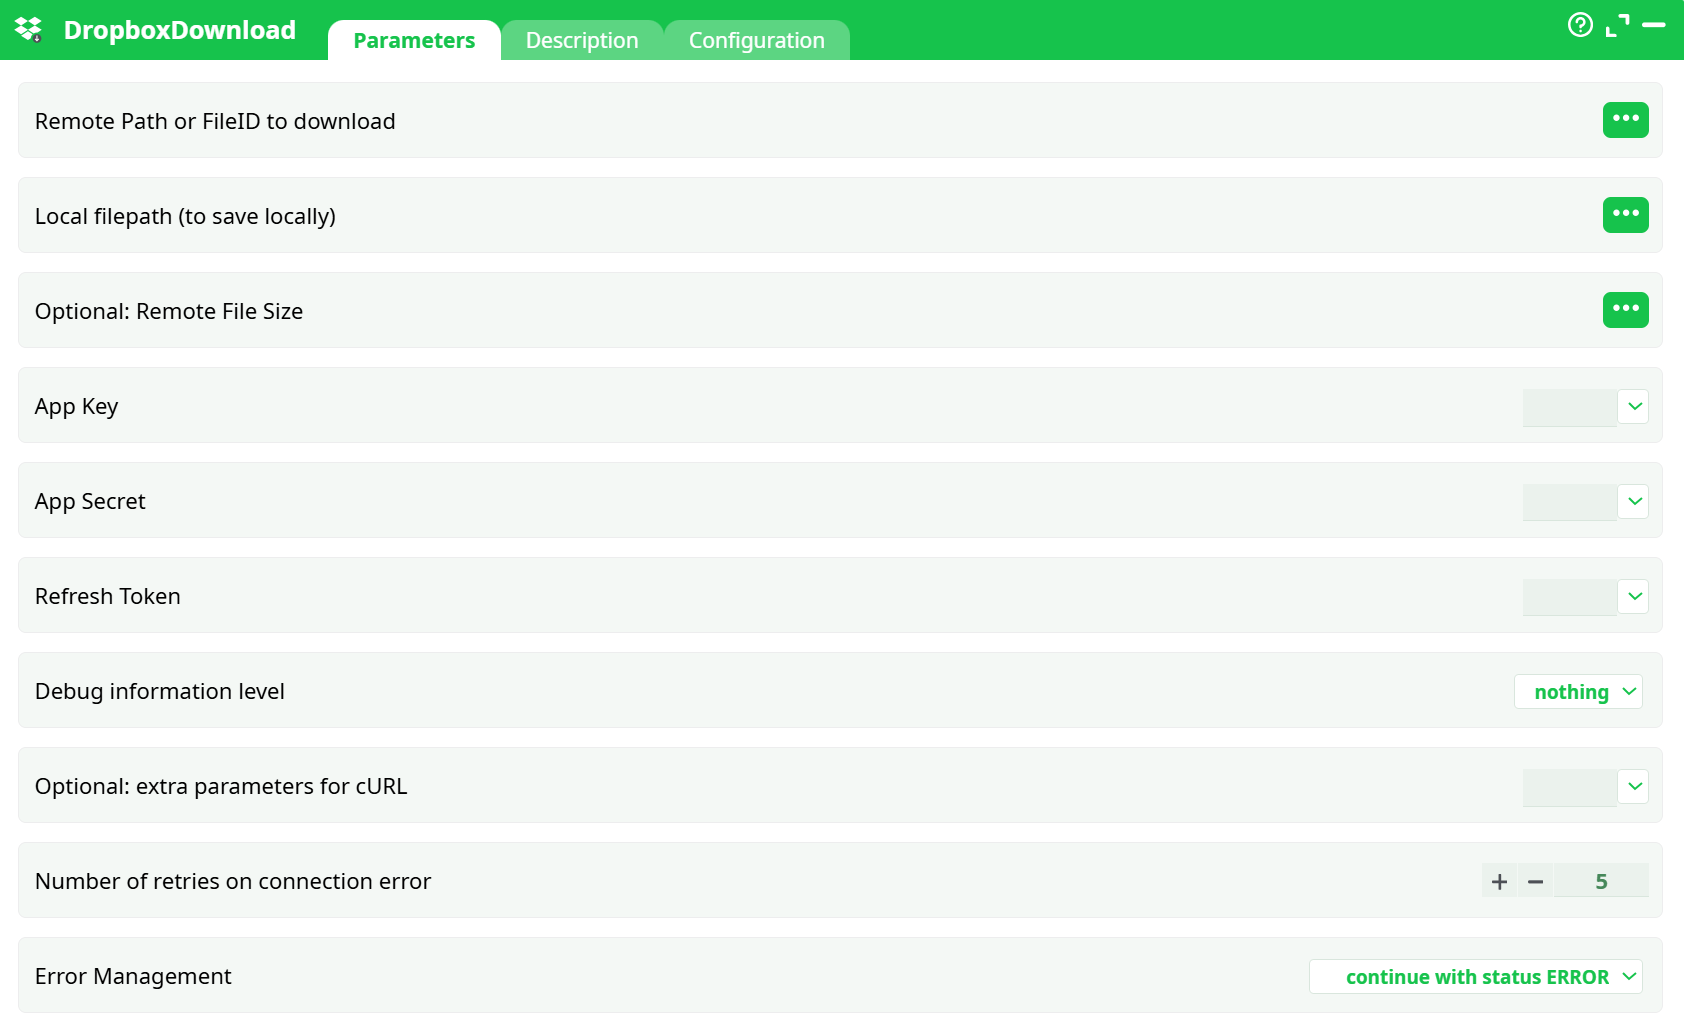
Task: Increment retries with the plus icon
Action: 1498,881
